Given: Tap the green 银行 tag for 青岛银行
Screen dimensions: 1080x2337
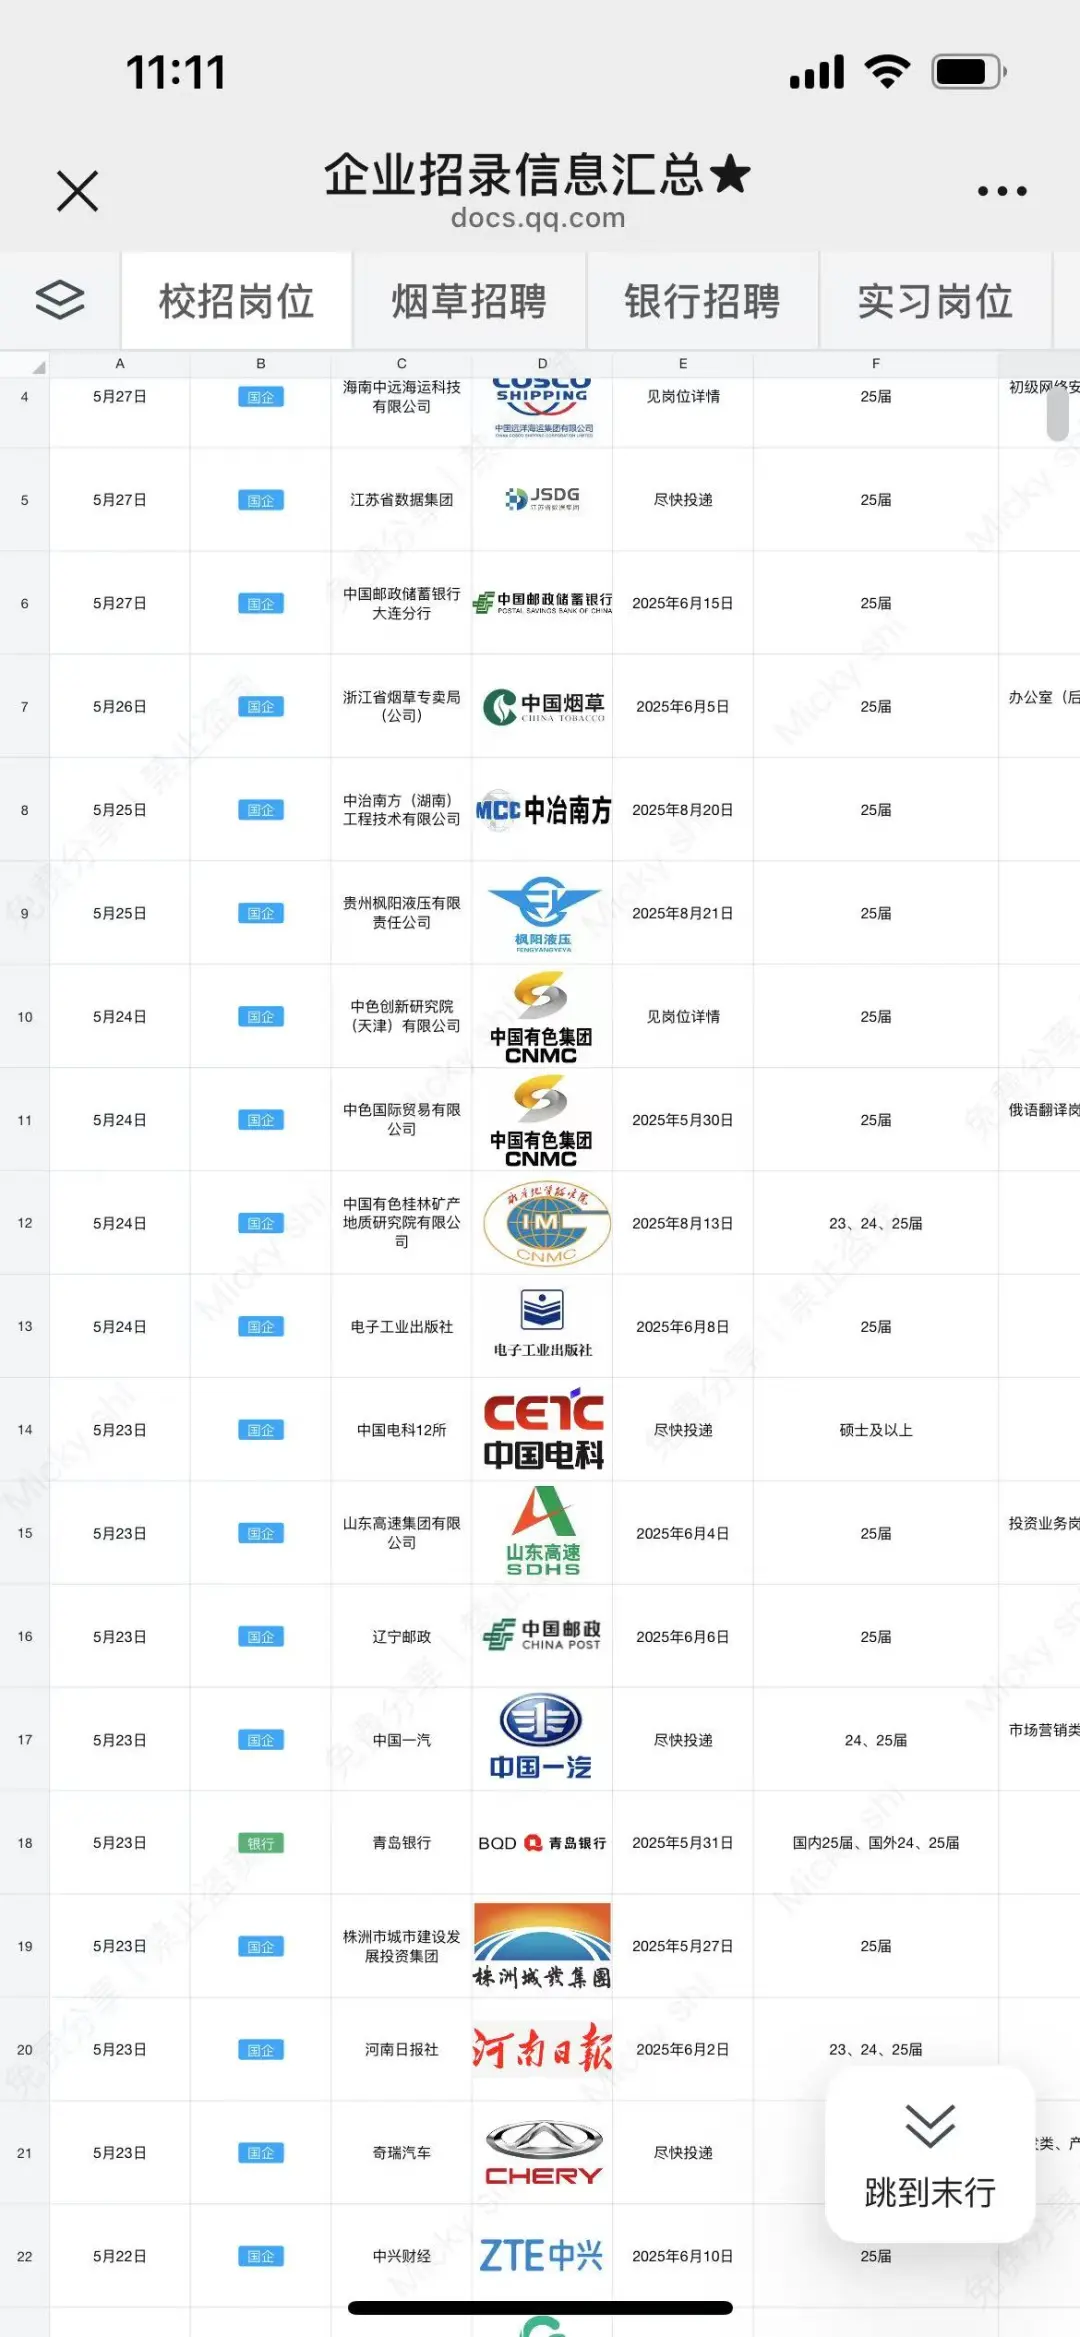Looking at the screenshot, I should (261, 1843).
